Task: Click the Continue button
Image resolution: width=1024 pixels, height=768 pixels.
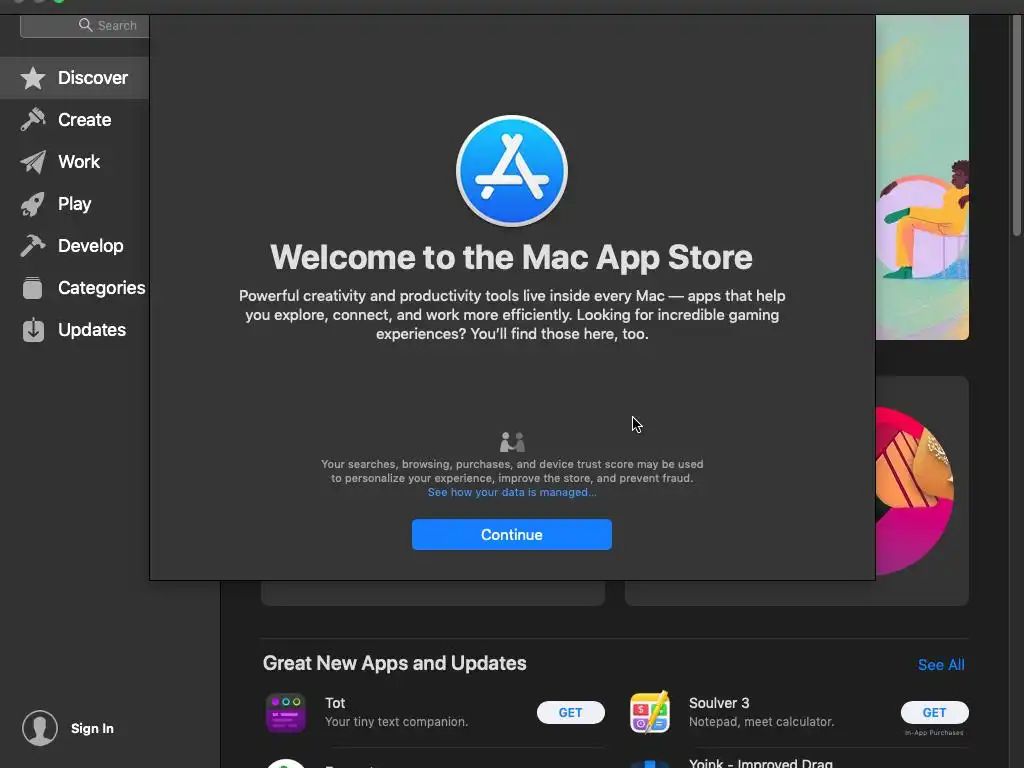Action: 512,534
